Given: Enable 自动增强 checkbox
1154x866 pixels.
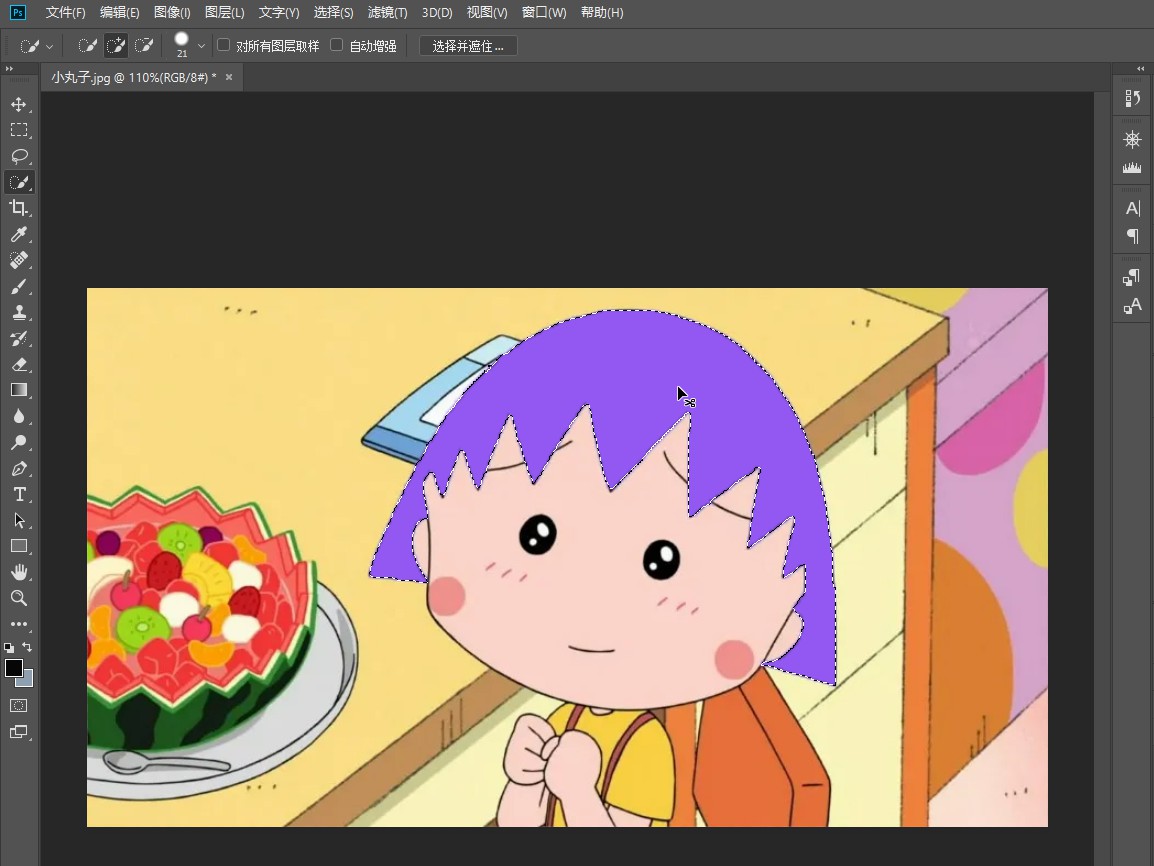Looking at the screenshot, I should (x=336, y=46).
